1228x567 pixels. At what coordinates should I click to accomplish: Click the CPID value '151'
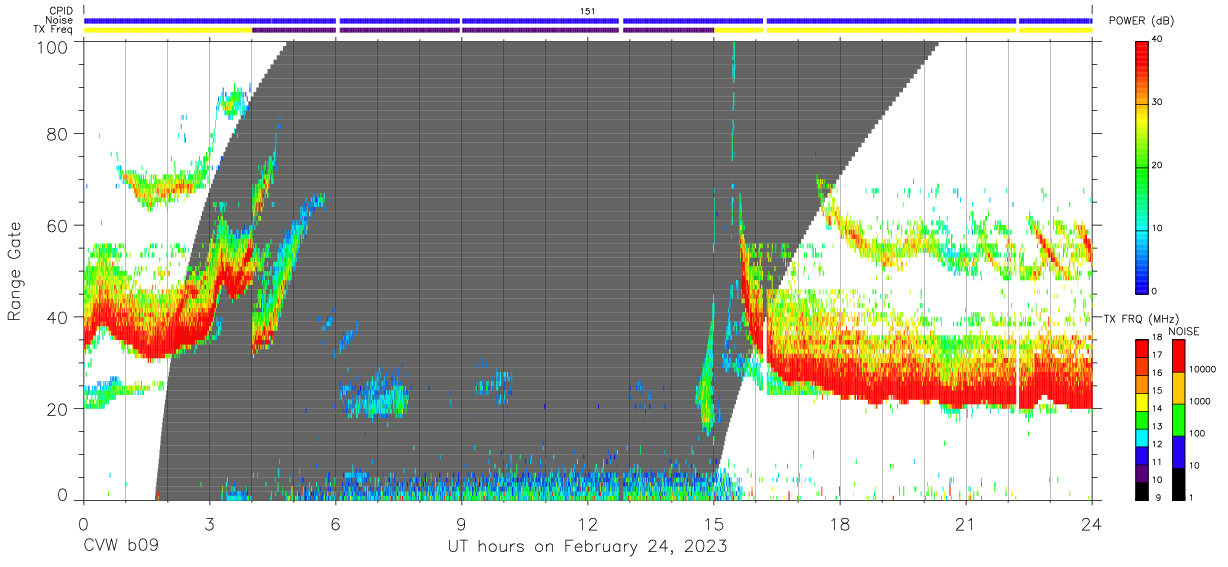coord(588,11)
